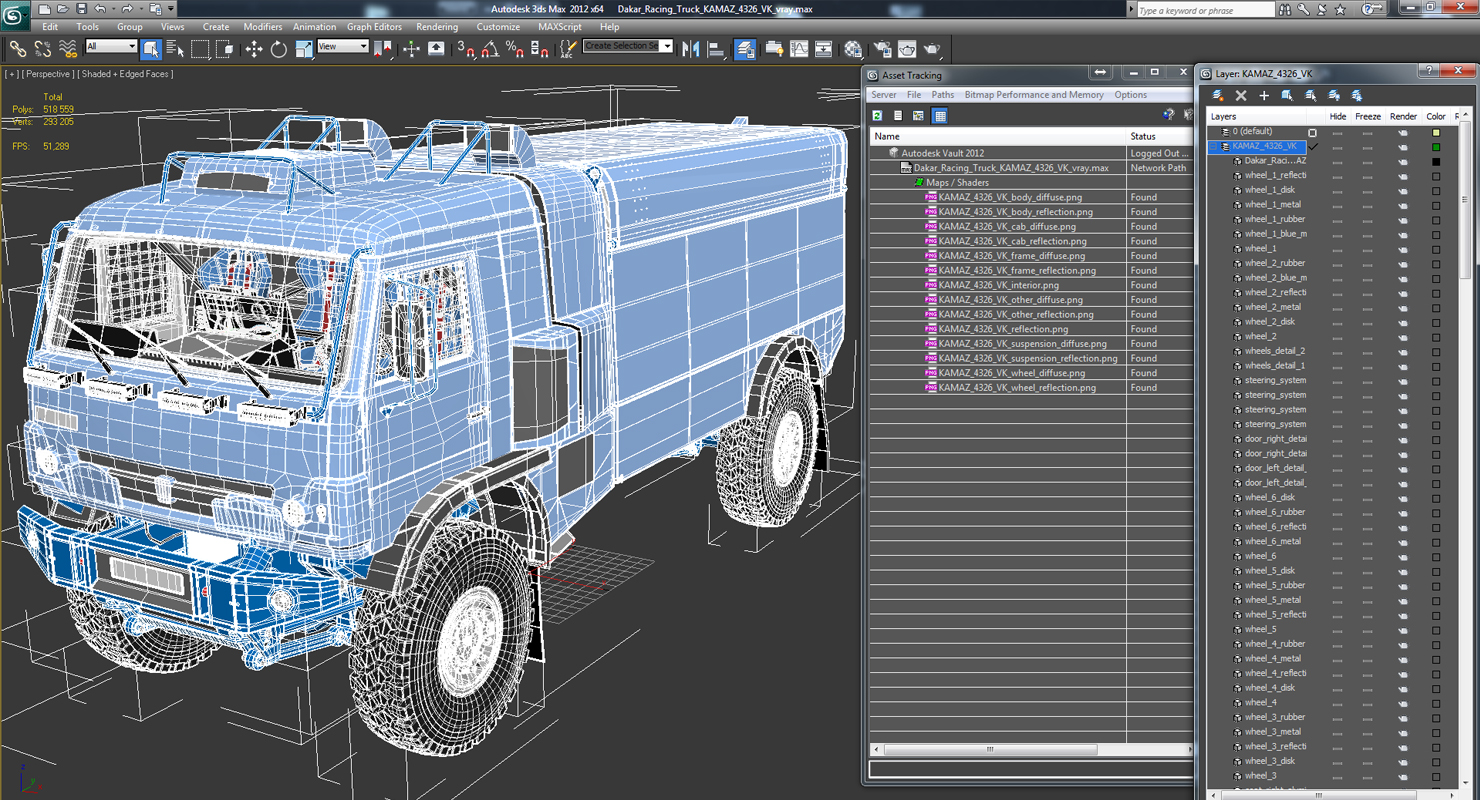Open the Curve Editor from toolbar
The image size is (1480, 800).
799,48
